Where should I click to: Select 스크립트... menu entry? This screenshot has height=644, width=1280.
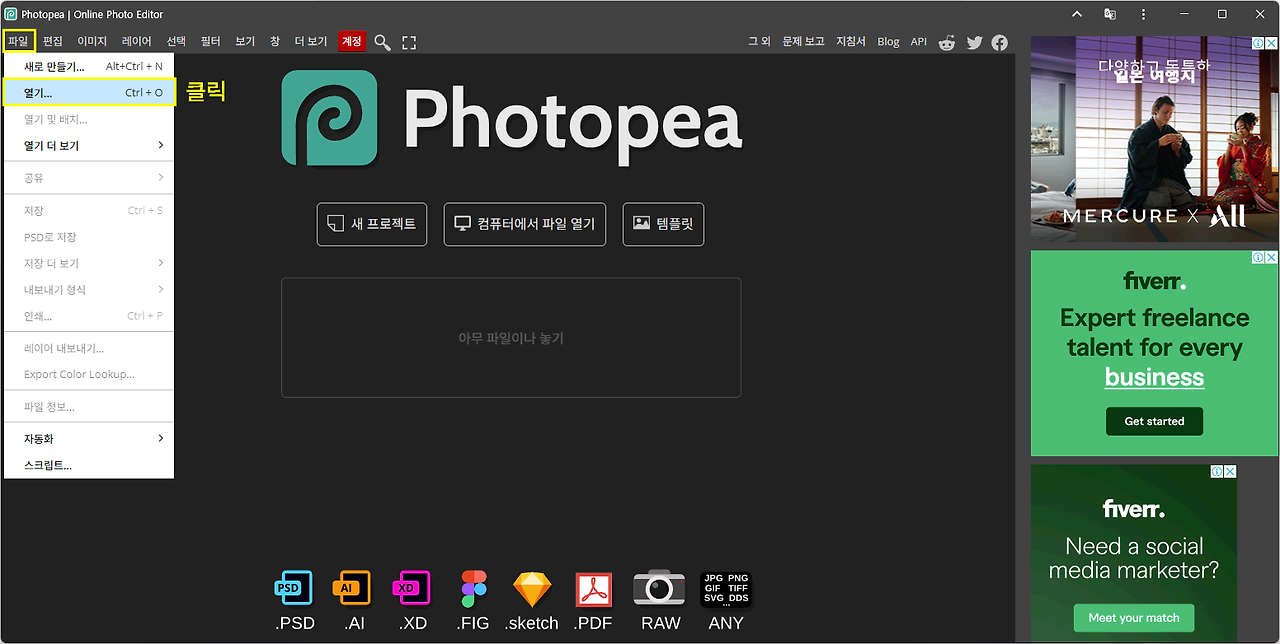(90, 465)
